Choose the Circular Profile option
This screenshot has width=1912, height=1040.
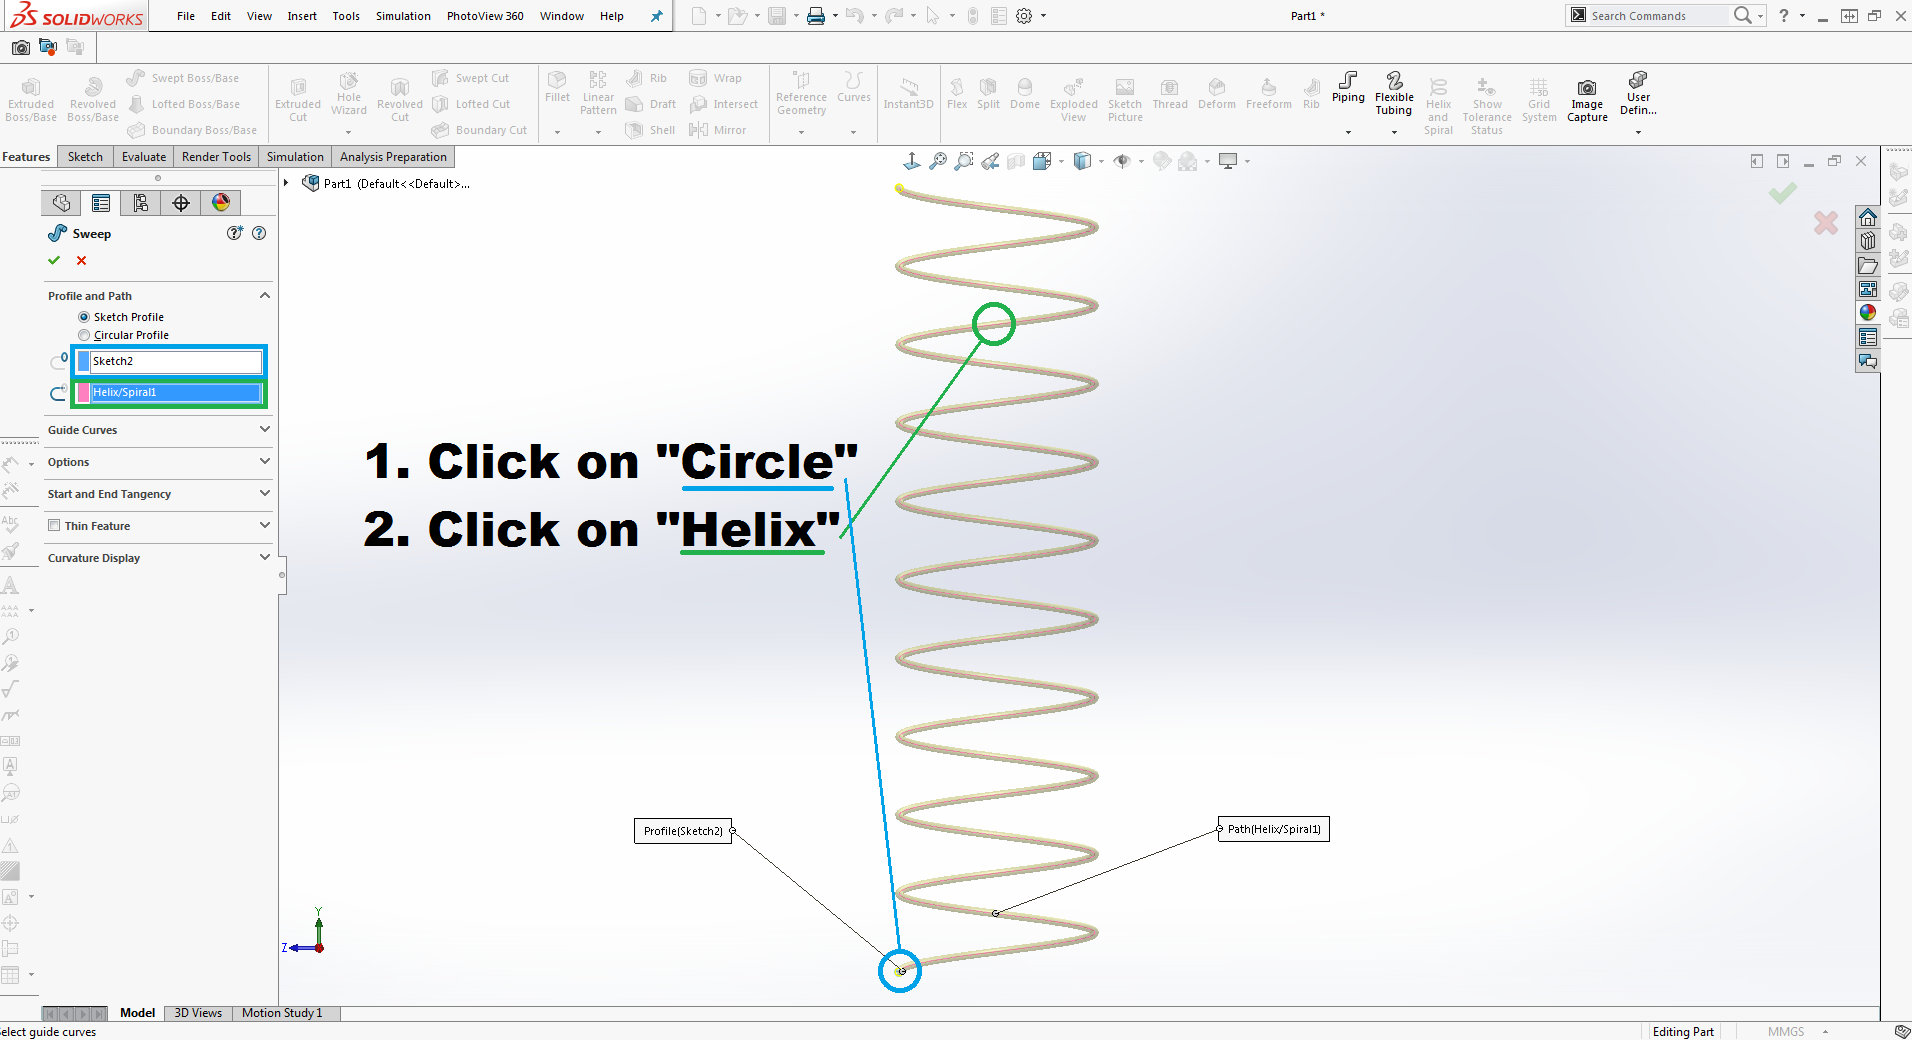coord(84,335)
